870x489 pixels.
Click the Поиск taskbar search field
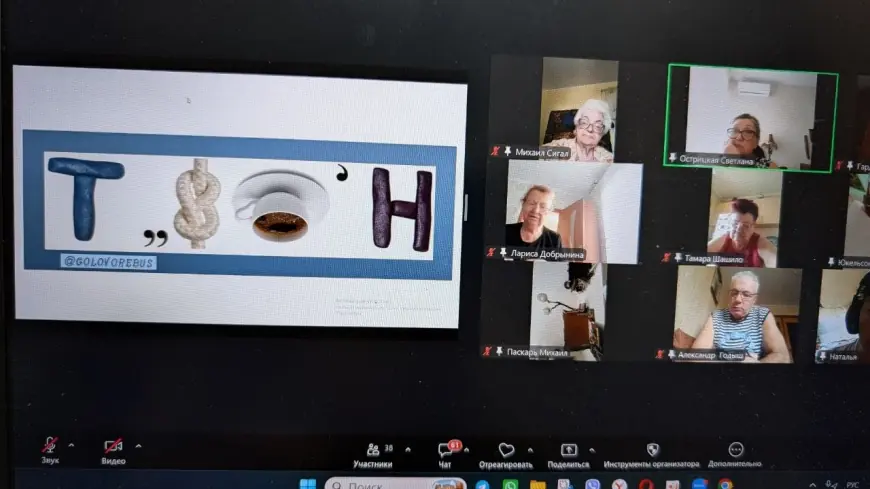pos(395,484)
